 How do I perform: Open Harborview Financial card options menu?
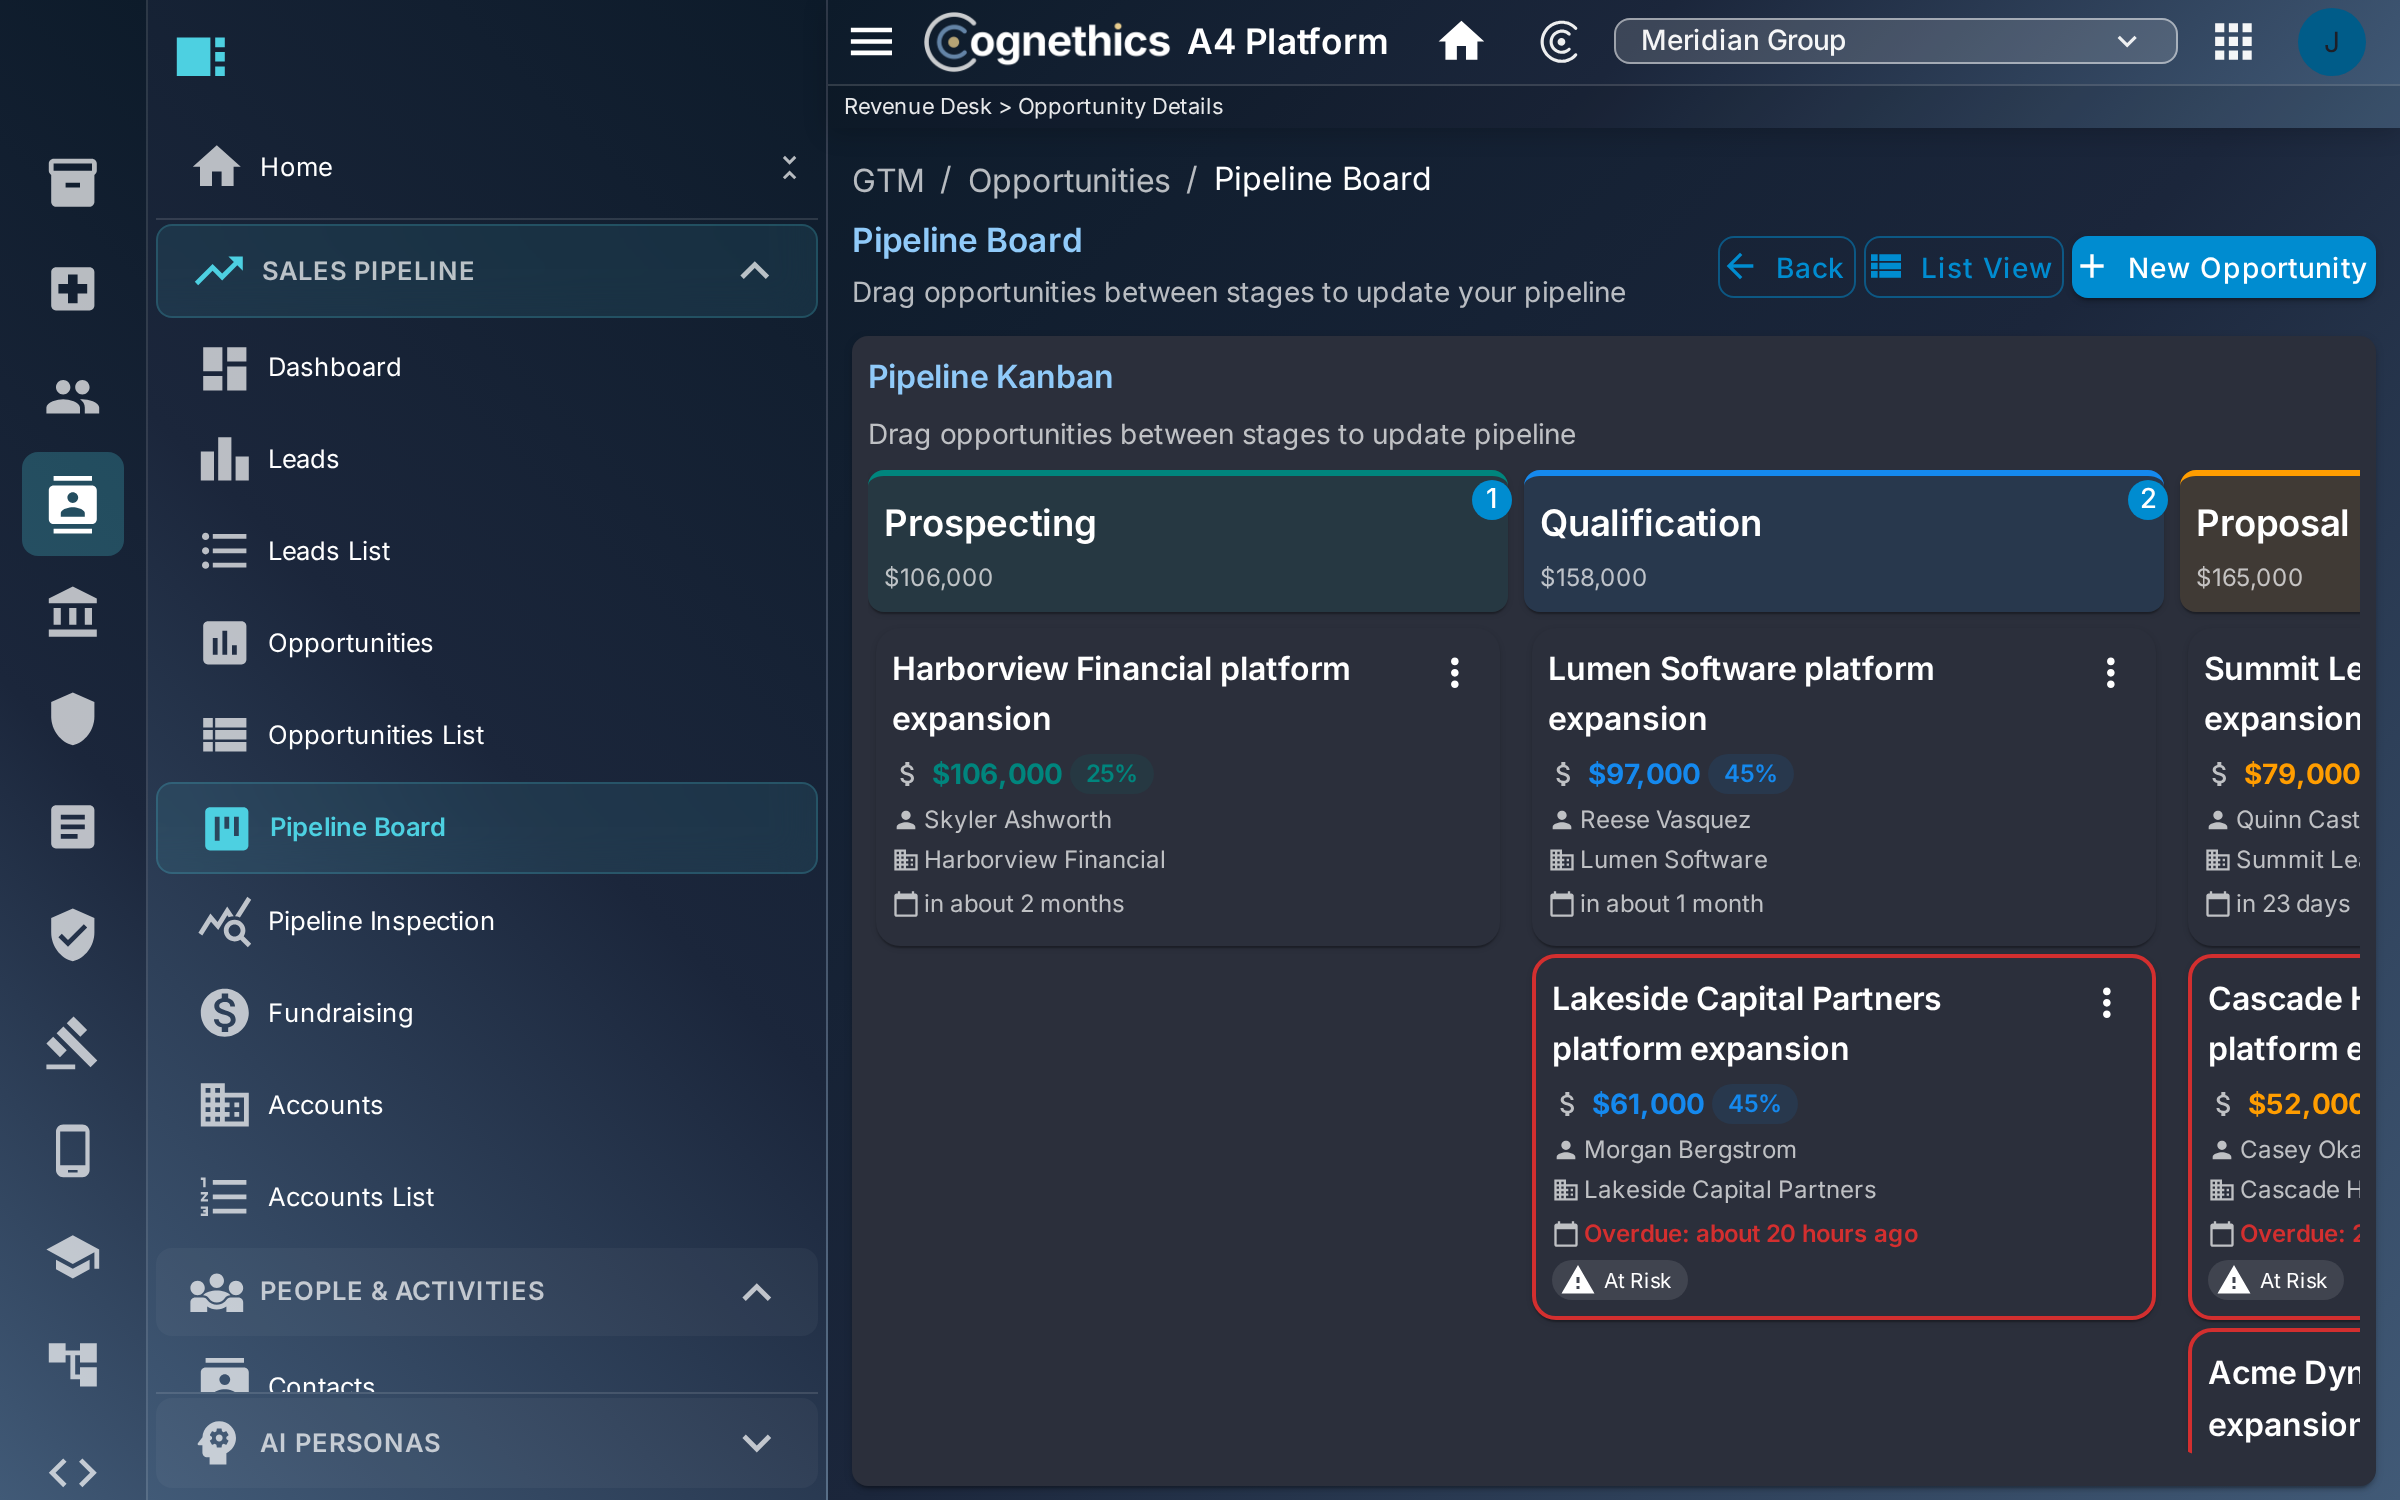pos(1455,673)
